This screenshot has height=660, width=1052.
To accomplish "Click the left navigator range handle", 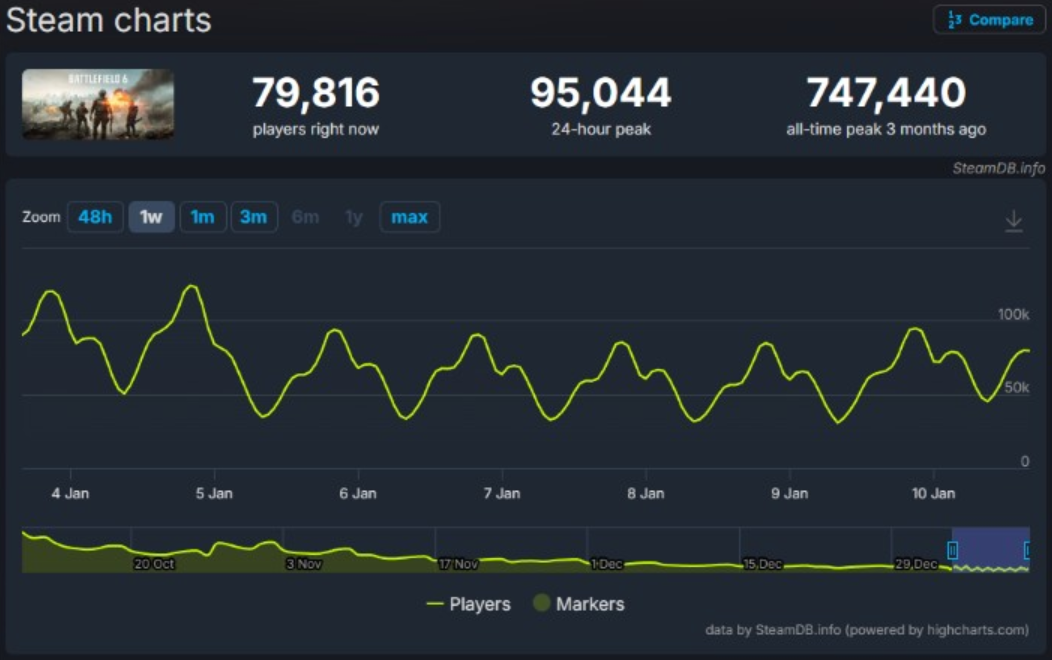I will (952, 549).
